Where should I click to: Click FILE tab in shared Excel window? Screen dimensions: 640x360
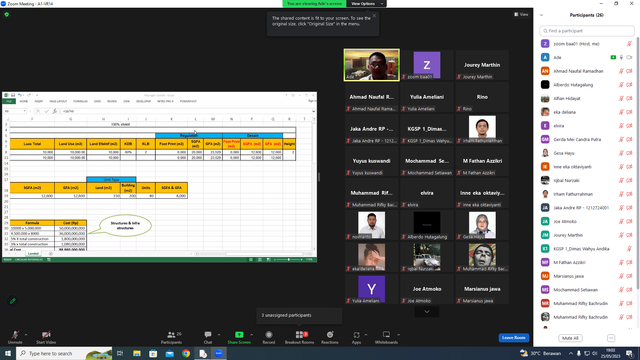point(9,101)
